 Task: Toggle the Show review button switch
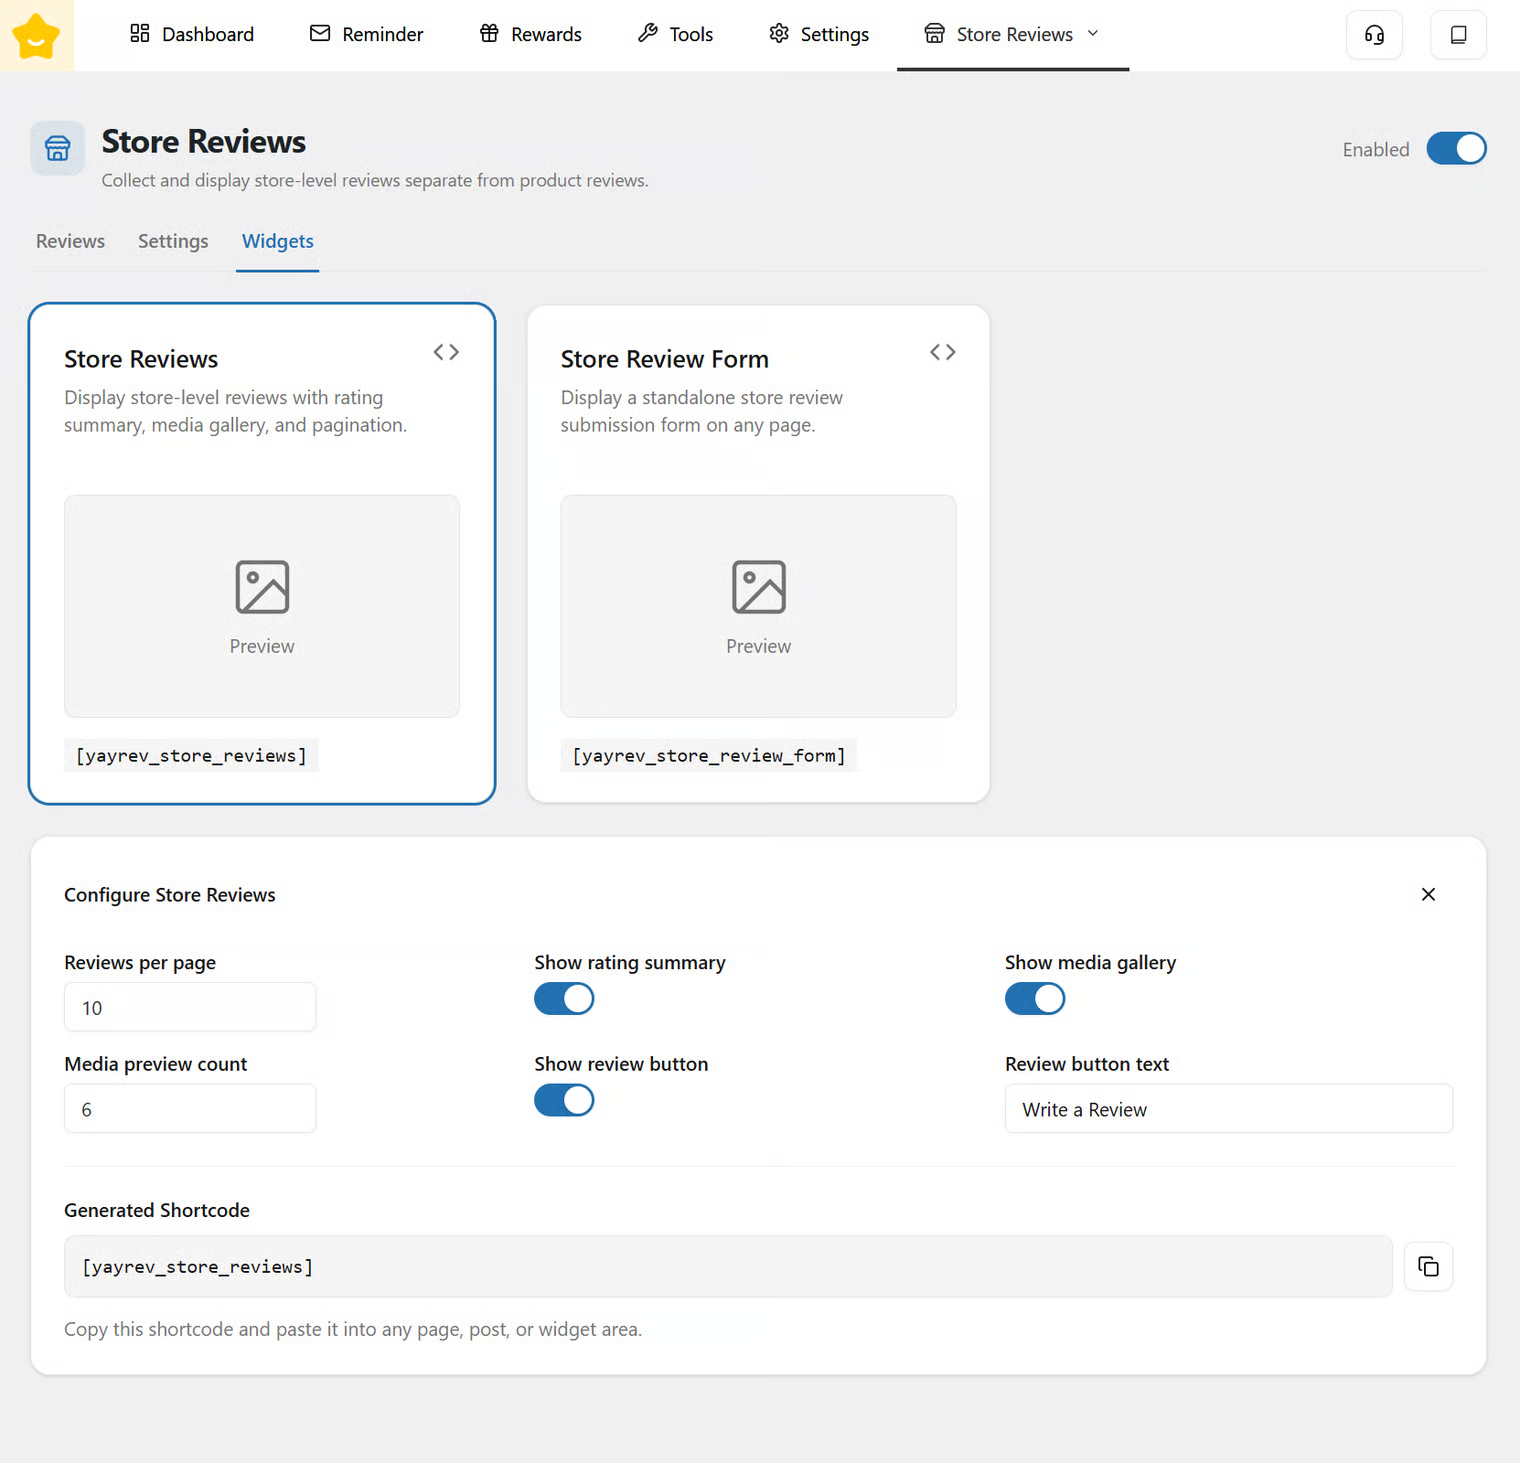pyautogui.click(x=564, y=1101)
